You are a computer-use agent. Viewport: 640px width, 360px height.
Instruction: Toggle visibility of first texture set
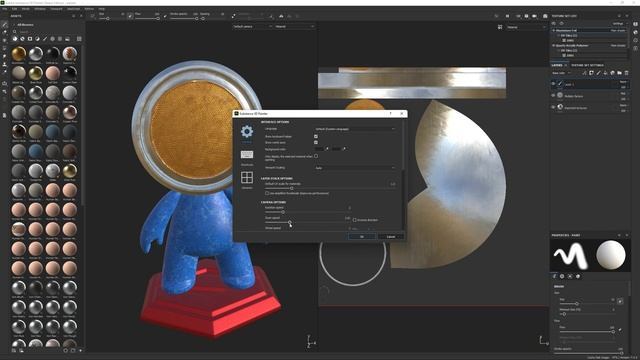coord(554,31)
